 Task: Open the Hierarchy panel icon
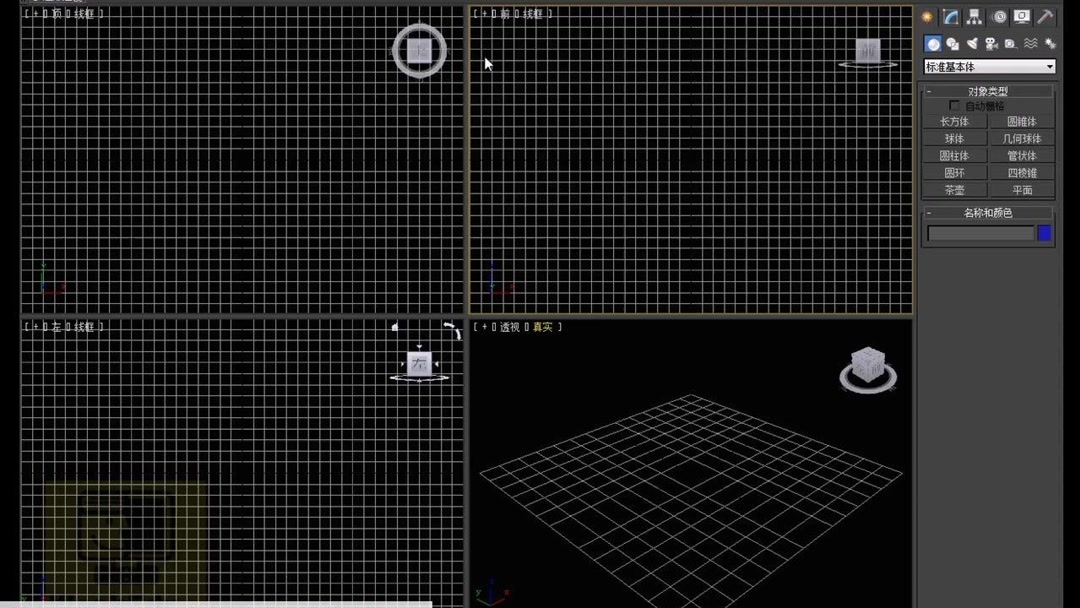(973, 16)
